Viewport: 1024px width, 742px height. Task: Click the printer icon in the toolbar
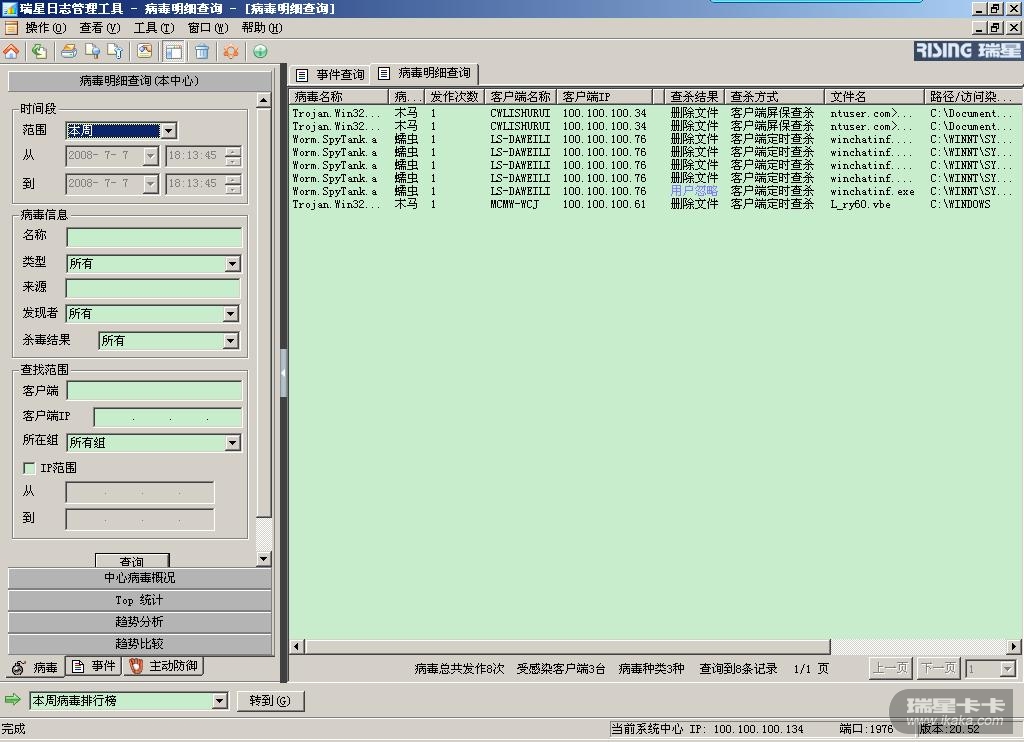pos(68,51)
